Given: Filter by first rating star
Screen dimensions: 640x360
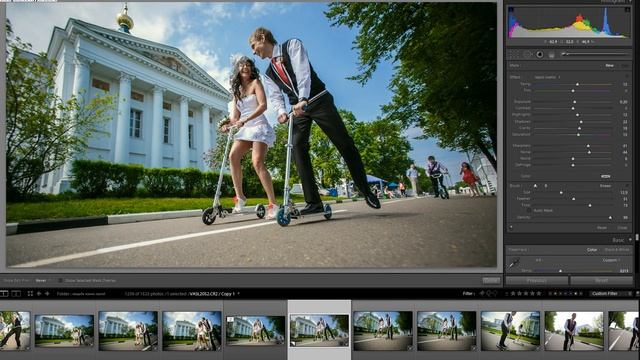Looking at the screenshot, I should tap(513, 293).
